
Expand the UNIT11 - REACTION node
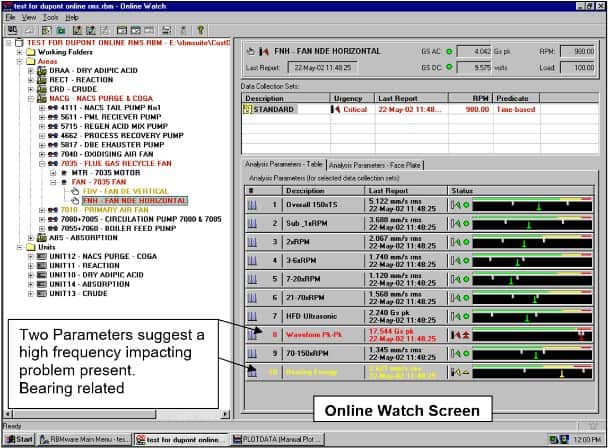pyautogui.click(x=31, y=266)
